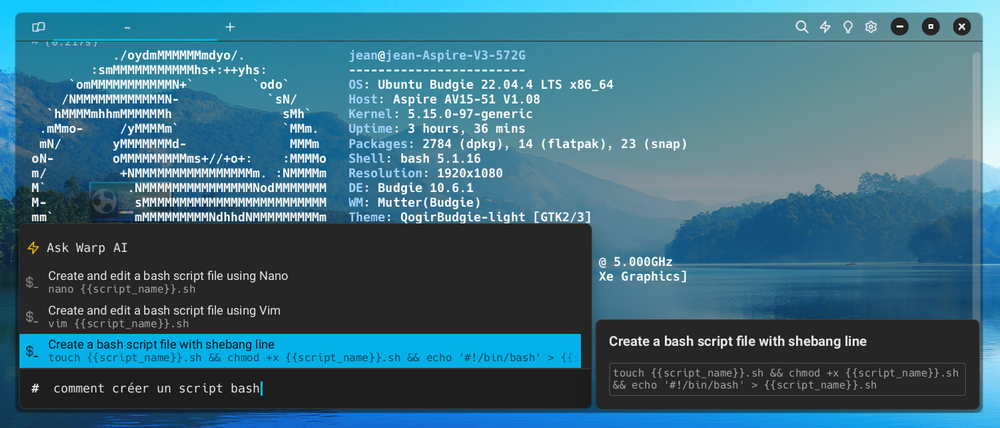Viewport: 1000px width, 428px height.
Task: Open the search magnifier icon
Action: click(802, 27)
